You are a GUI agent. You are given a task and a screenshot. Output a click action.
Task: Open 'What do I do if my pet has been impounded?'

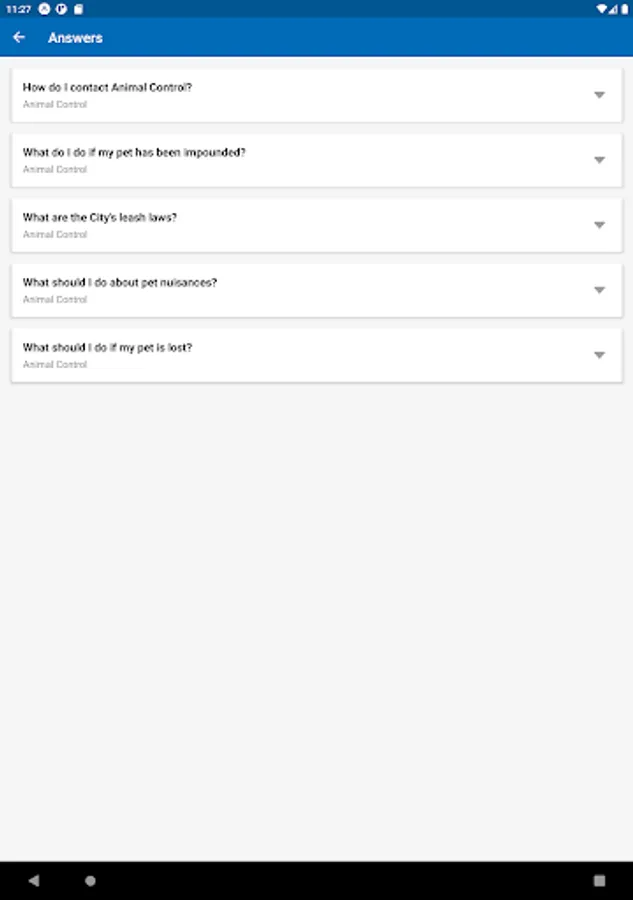[x=134, y=153]
